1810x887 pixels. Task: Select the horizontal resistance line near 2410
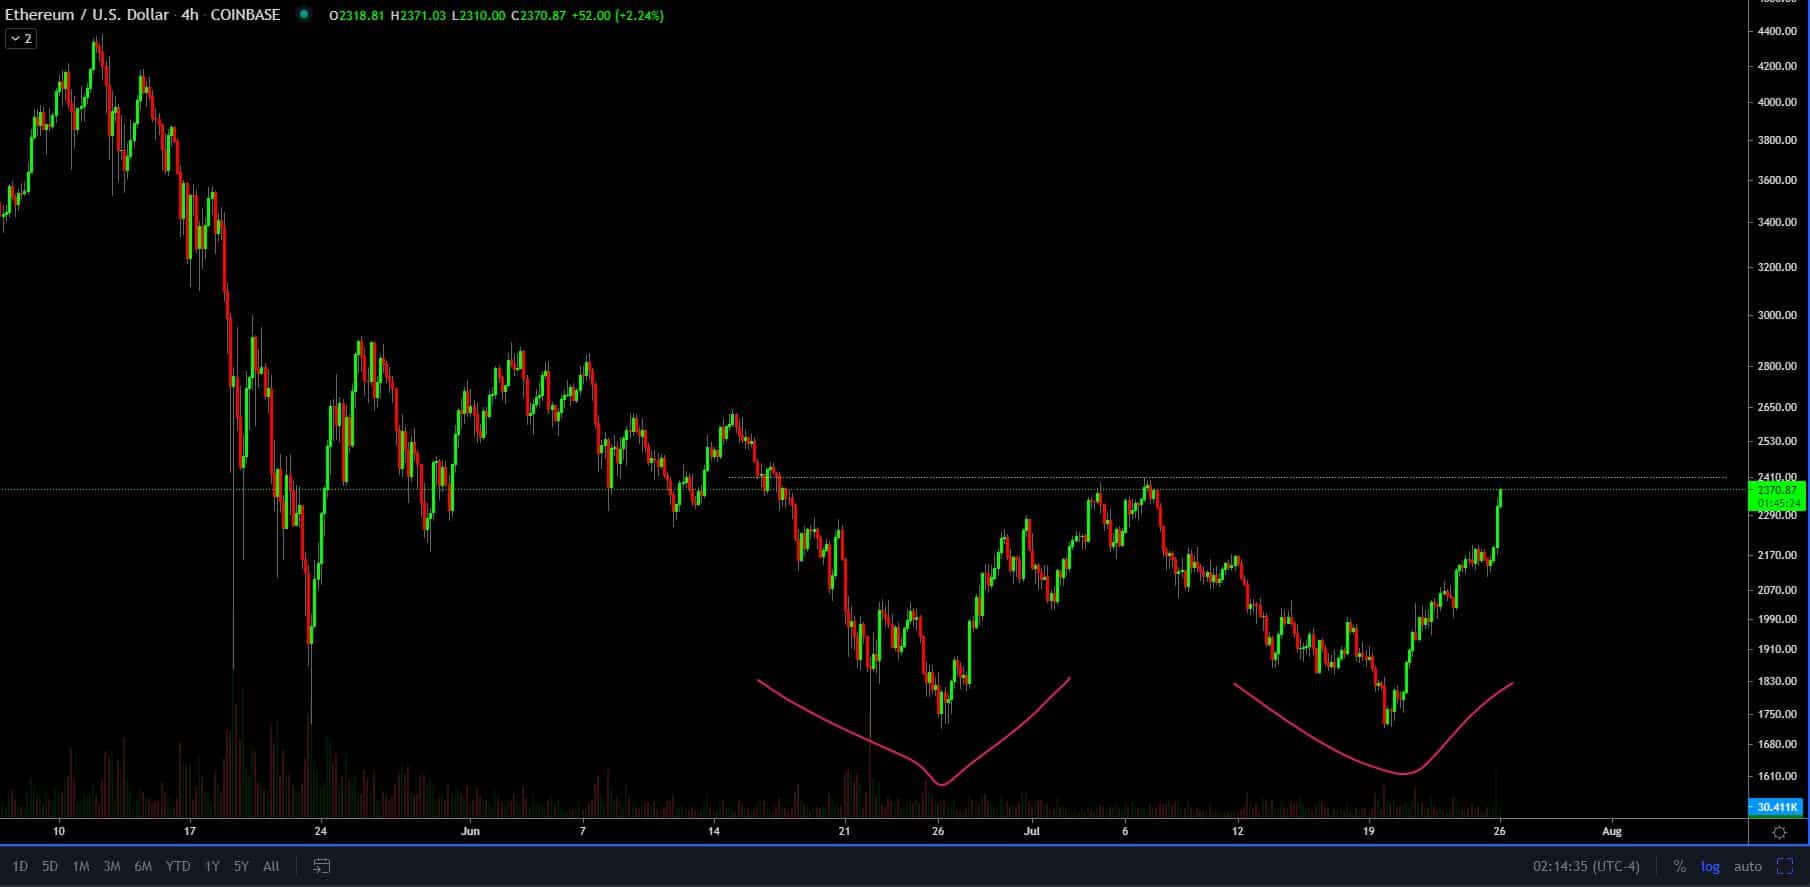click(1400, 477)
